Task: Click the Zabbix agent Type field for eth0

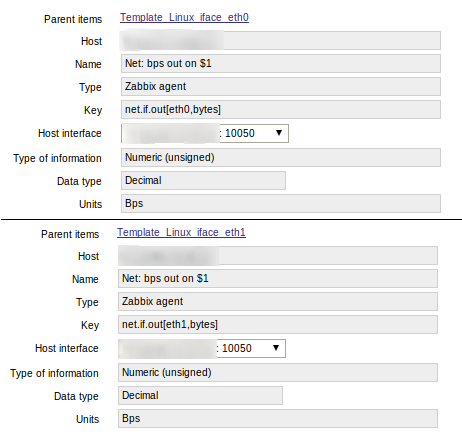Action: point(281,86)
